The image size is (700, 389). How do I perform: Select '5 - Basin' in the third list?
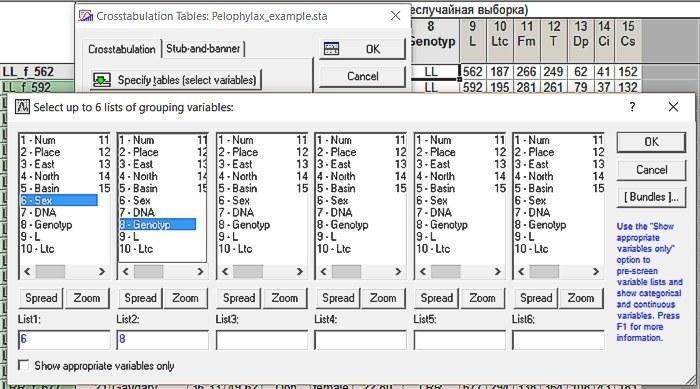click(238, 188)
